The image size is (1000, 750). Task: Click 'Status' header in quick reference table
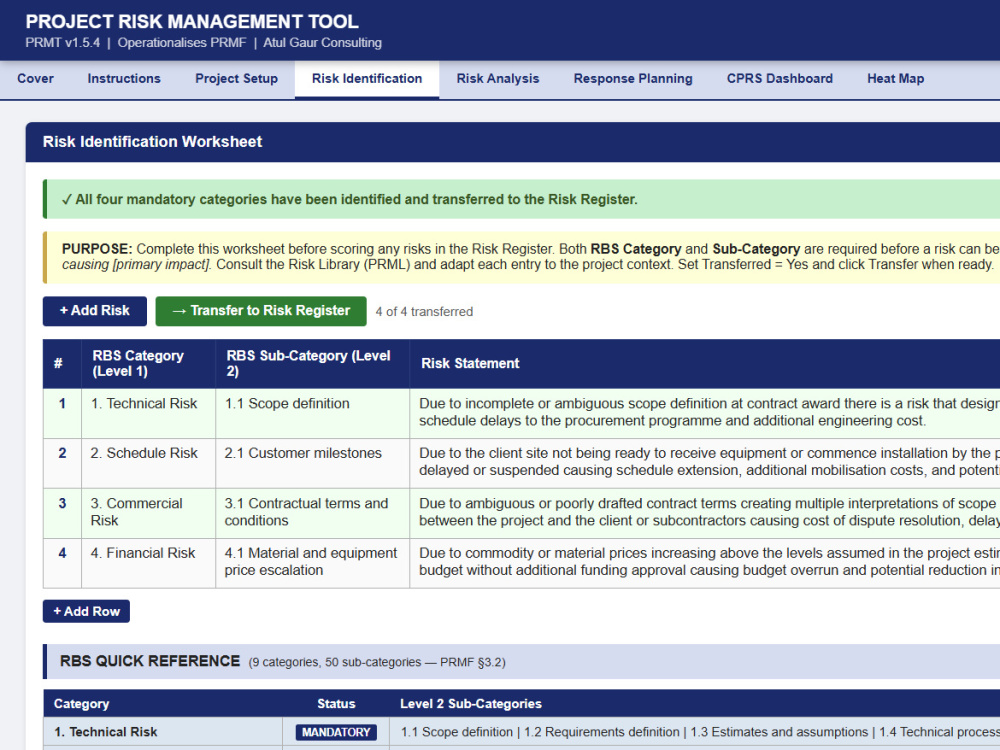(336, 703)
